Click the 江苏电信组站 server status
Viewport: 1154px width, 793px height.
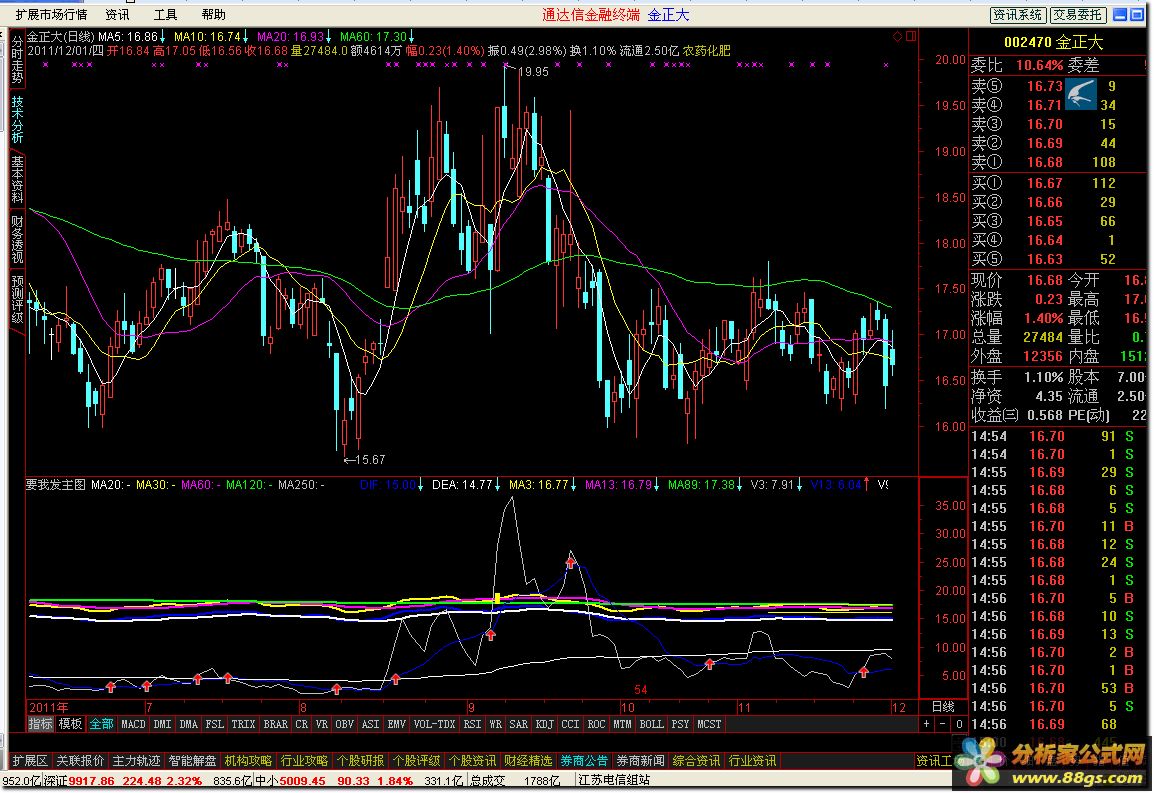coord(614,780)
